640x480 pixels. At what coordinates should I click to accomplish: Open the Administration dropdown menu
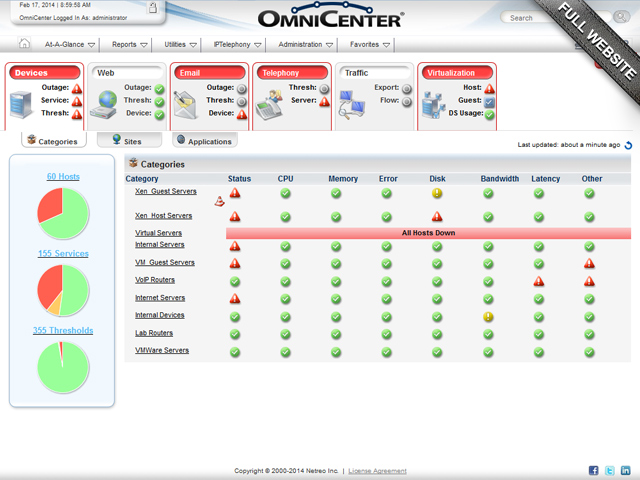point(305,44)
